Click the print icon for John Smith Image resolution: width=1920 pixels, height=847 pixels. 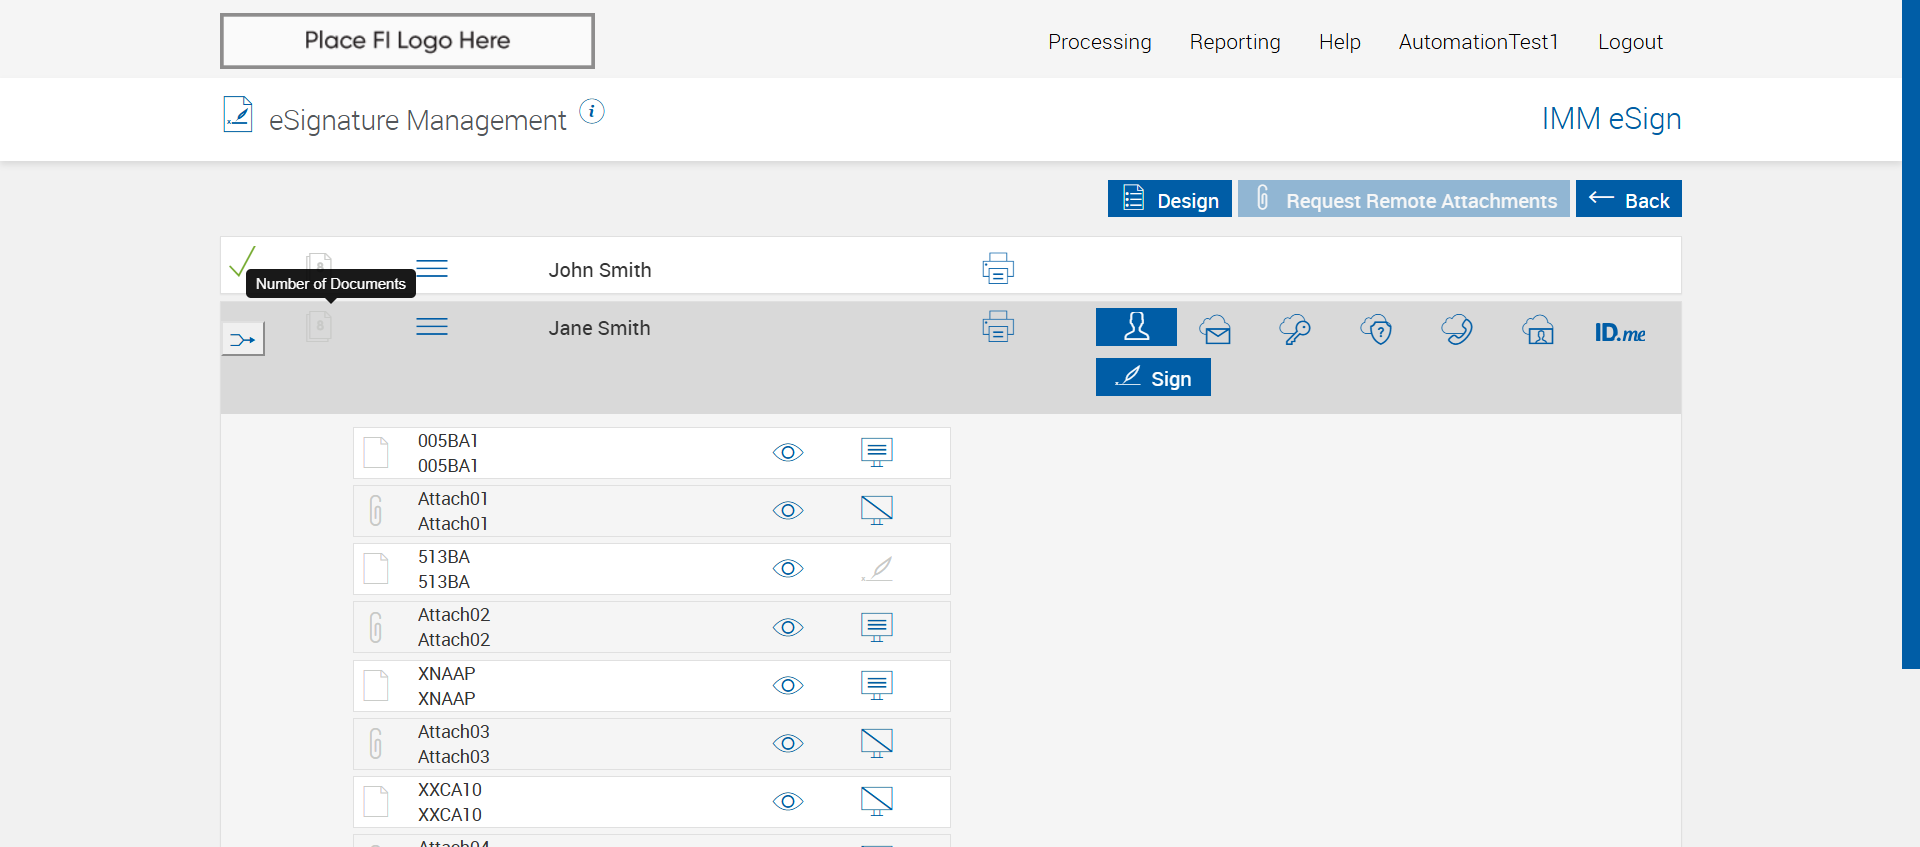point(997,268)
